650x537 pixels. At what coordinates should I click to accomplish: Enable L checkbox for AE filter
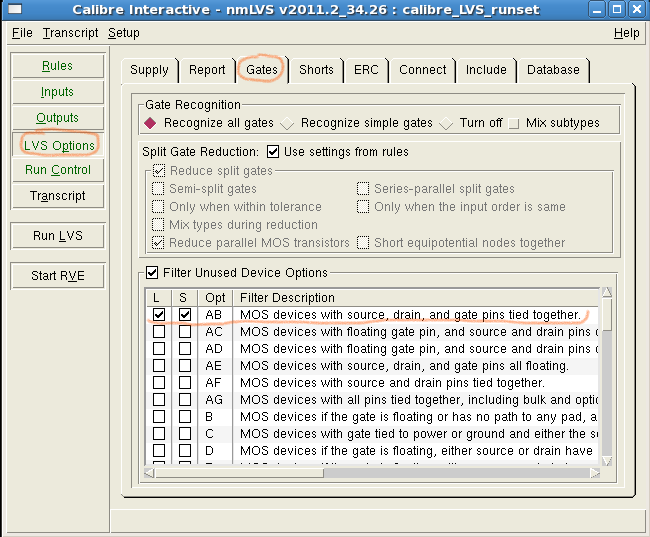[159, 366]
